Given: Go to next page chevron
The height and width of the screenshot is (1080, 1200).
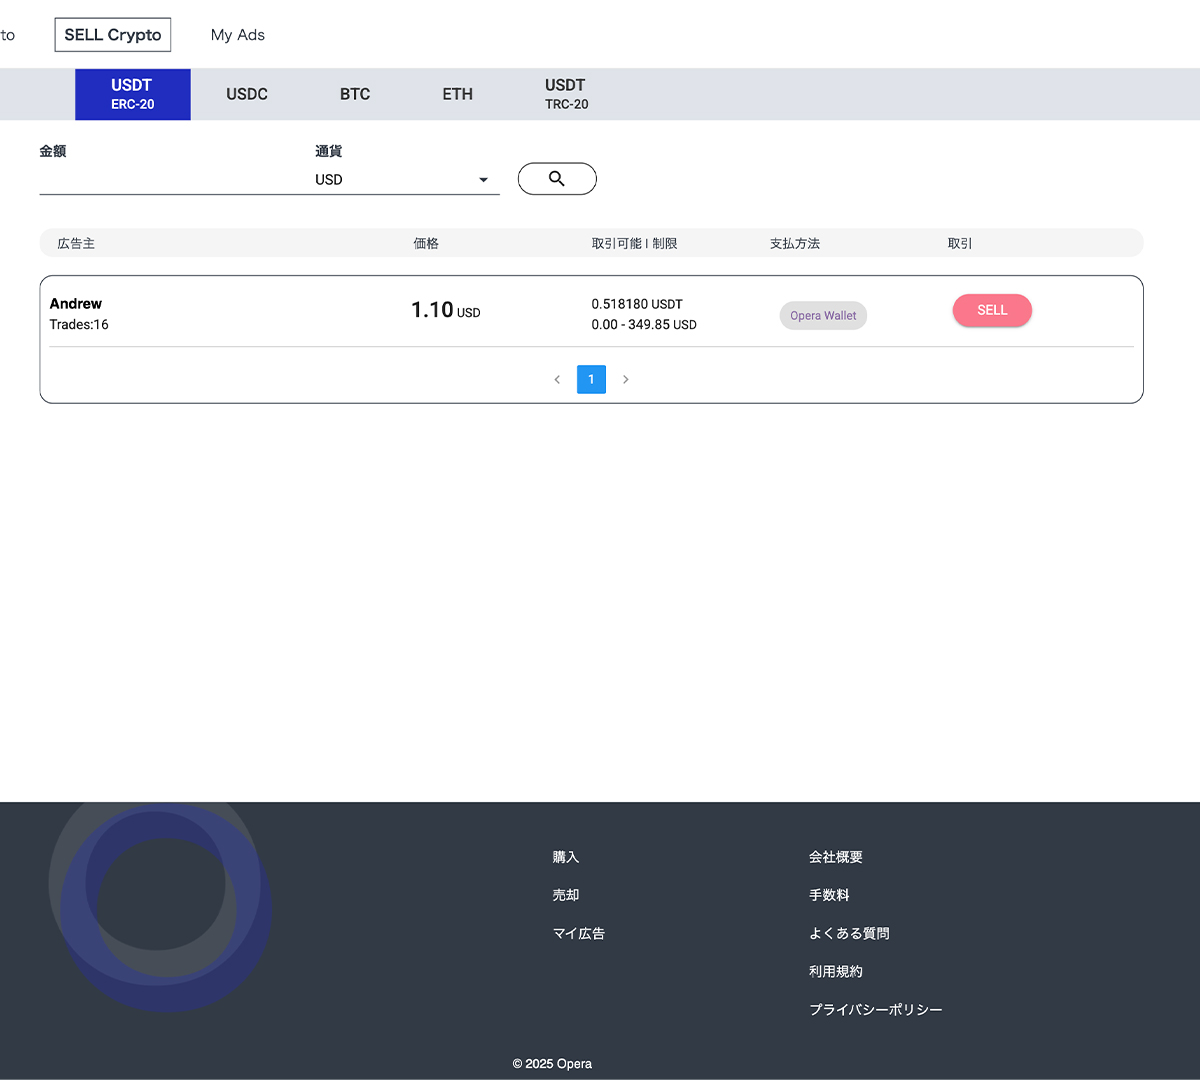Looking at the screenshot, I should click(626, 380).
